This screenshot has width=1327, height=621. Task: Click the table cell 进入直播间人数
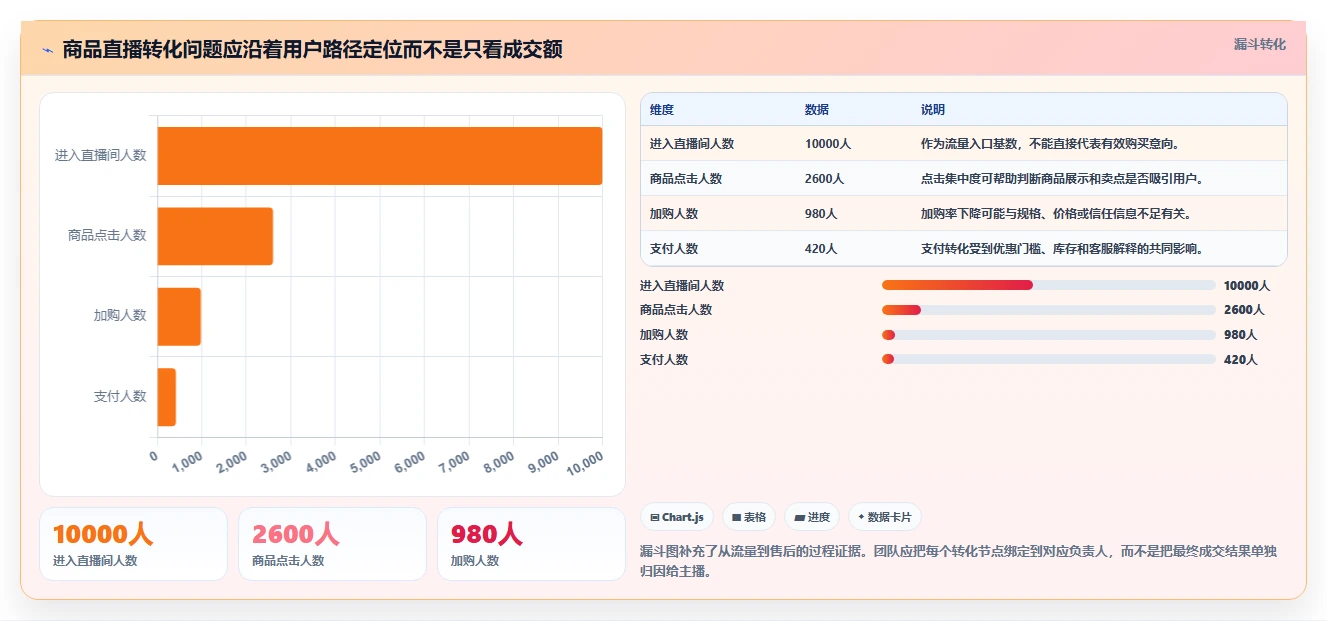pyautogui.click(x=692, y=144)
